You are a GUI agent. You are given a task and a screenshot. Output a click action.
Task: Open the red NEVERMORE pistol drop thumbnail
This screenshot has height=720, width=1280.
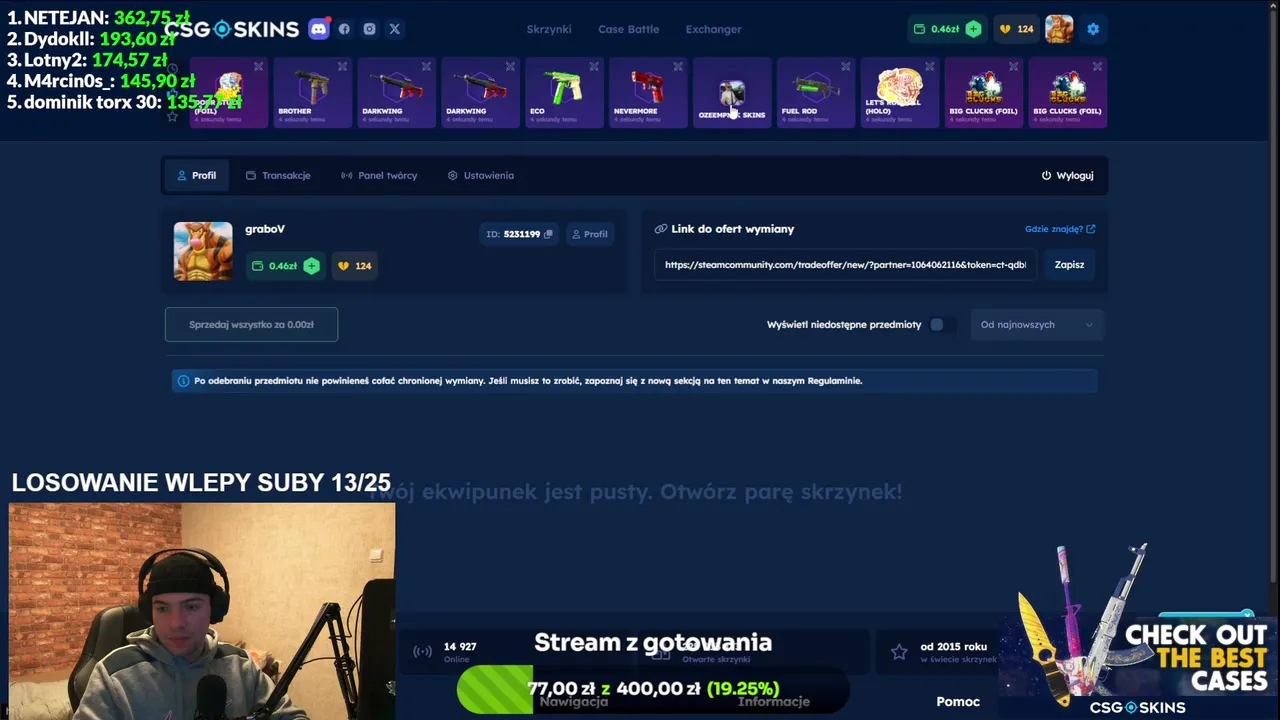648,88
